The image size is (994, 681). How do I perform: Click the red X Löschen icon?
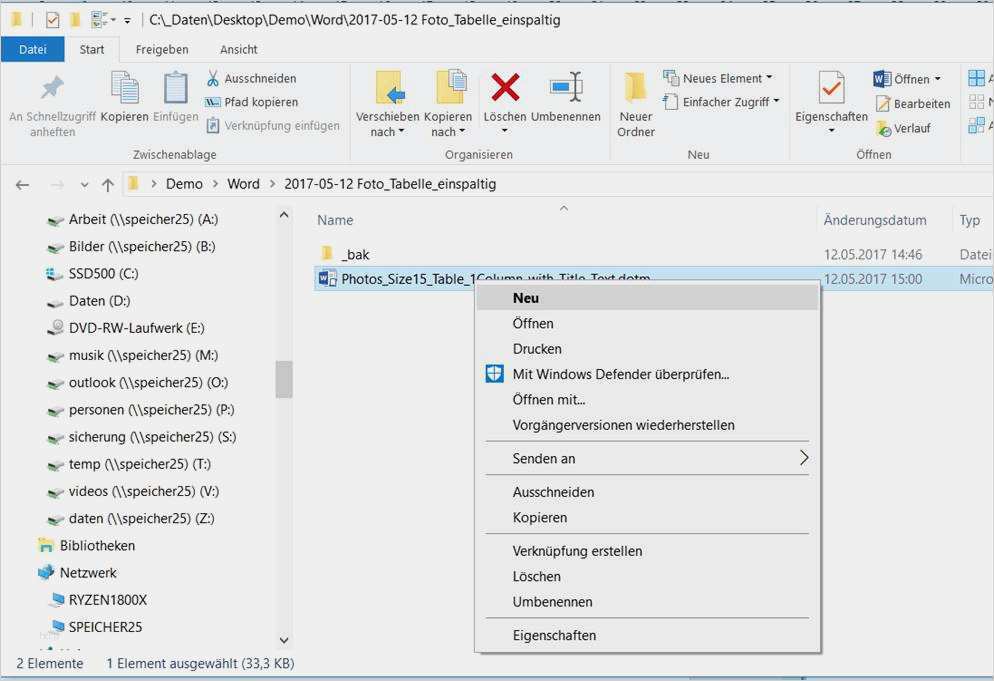(505, 88)
